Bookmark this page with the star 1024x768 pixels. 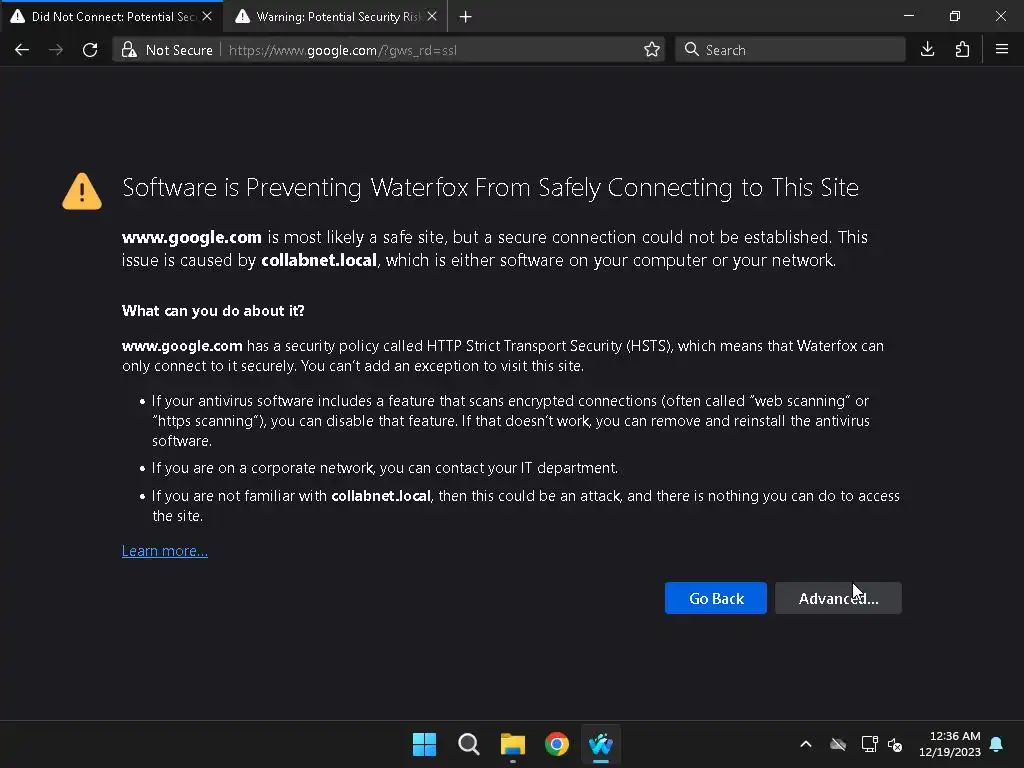[651, 50]
